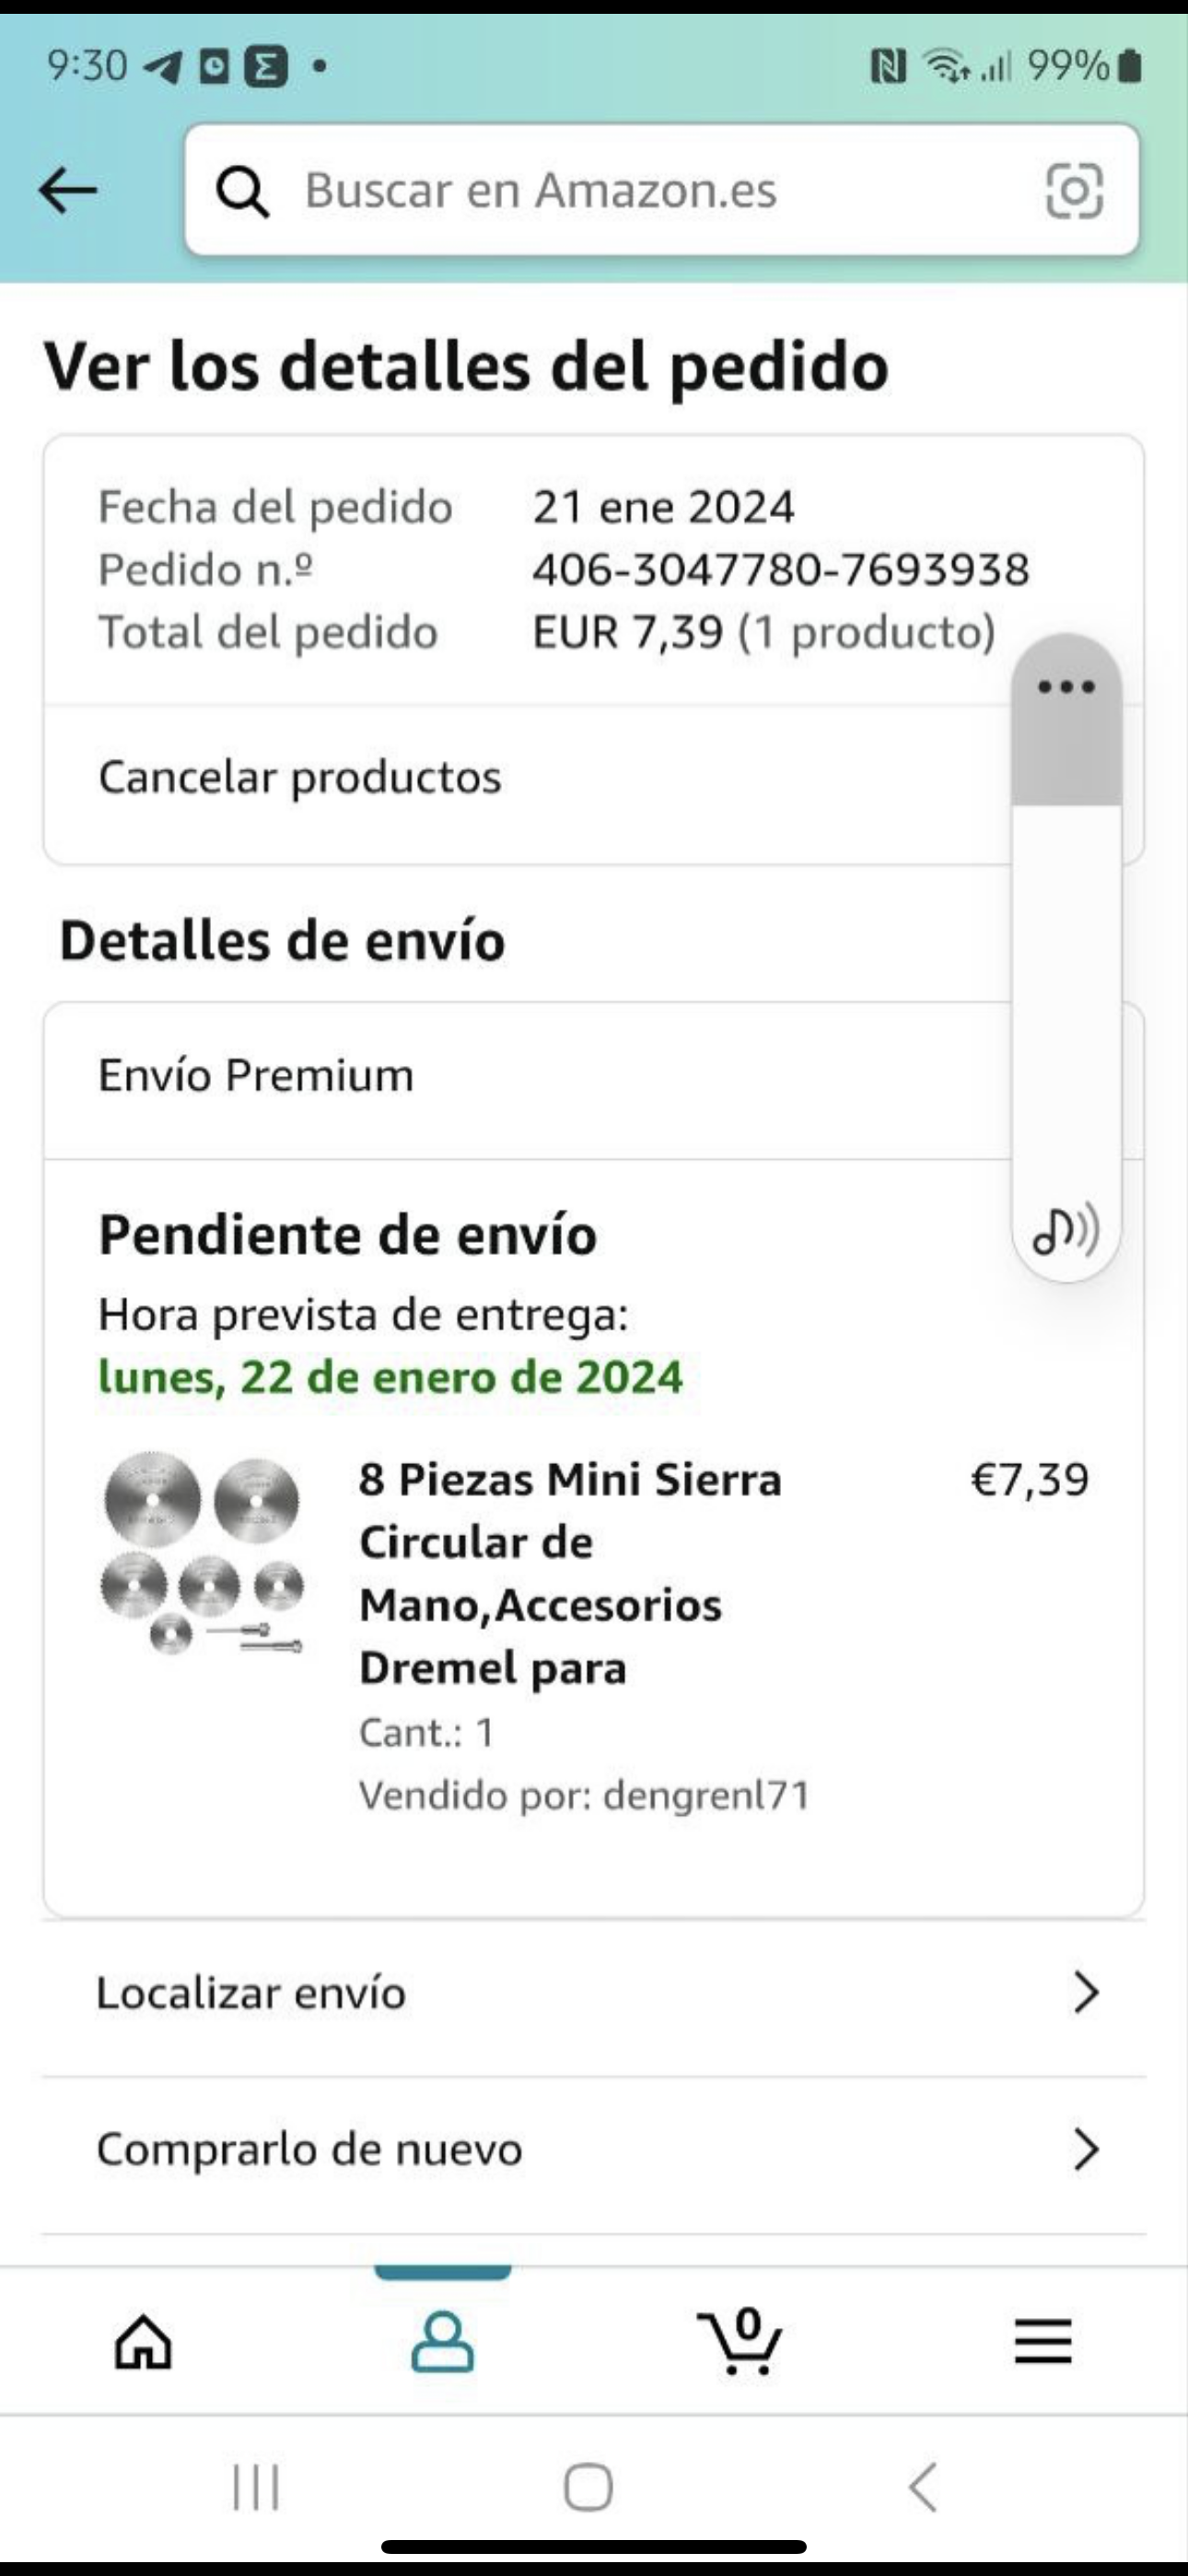Open the shopping cart icon
This screenshot has height=2576, width=1188.
(740, 2342)
